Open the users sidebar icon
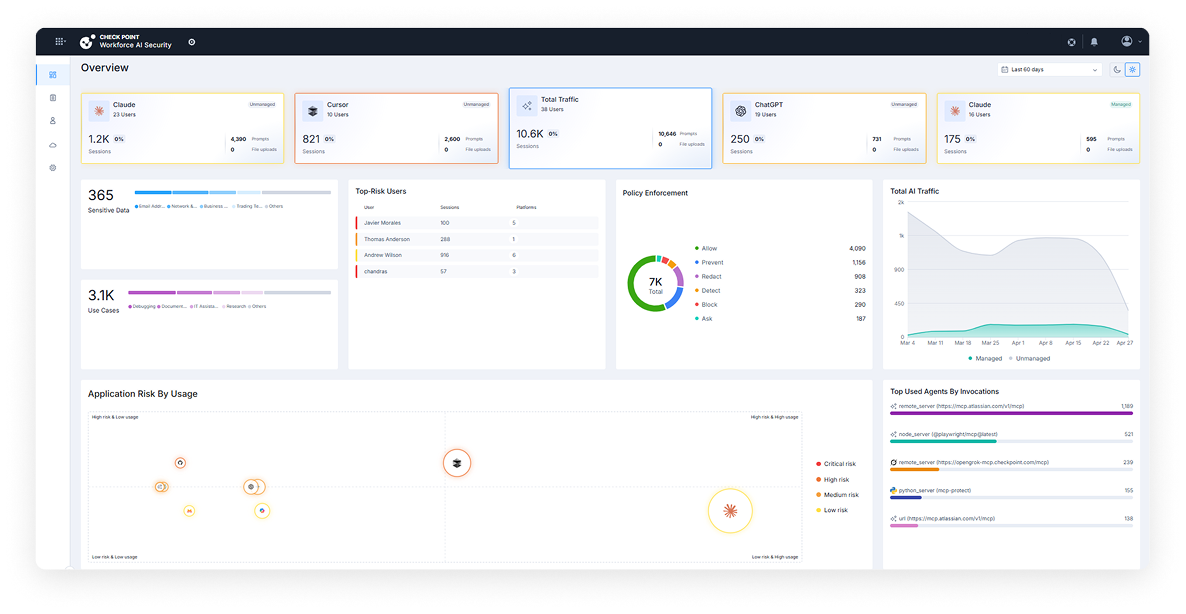Image resolution: width=1186 pixels, height=614 pixels. (x=53, y=120)
